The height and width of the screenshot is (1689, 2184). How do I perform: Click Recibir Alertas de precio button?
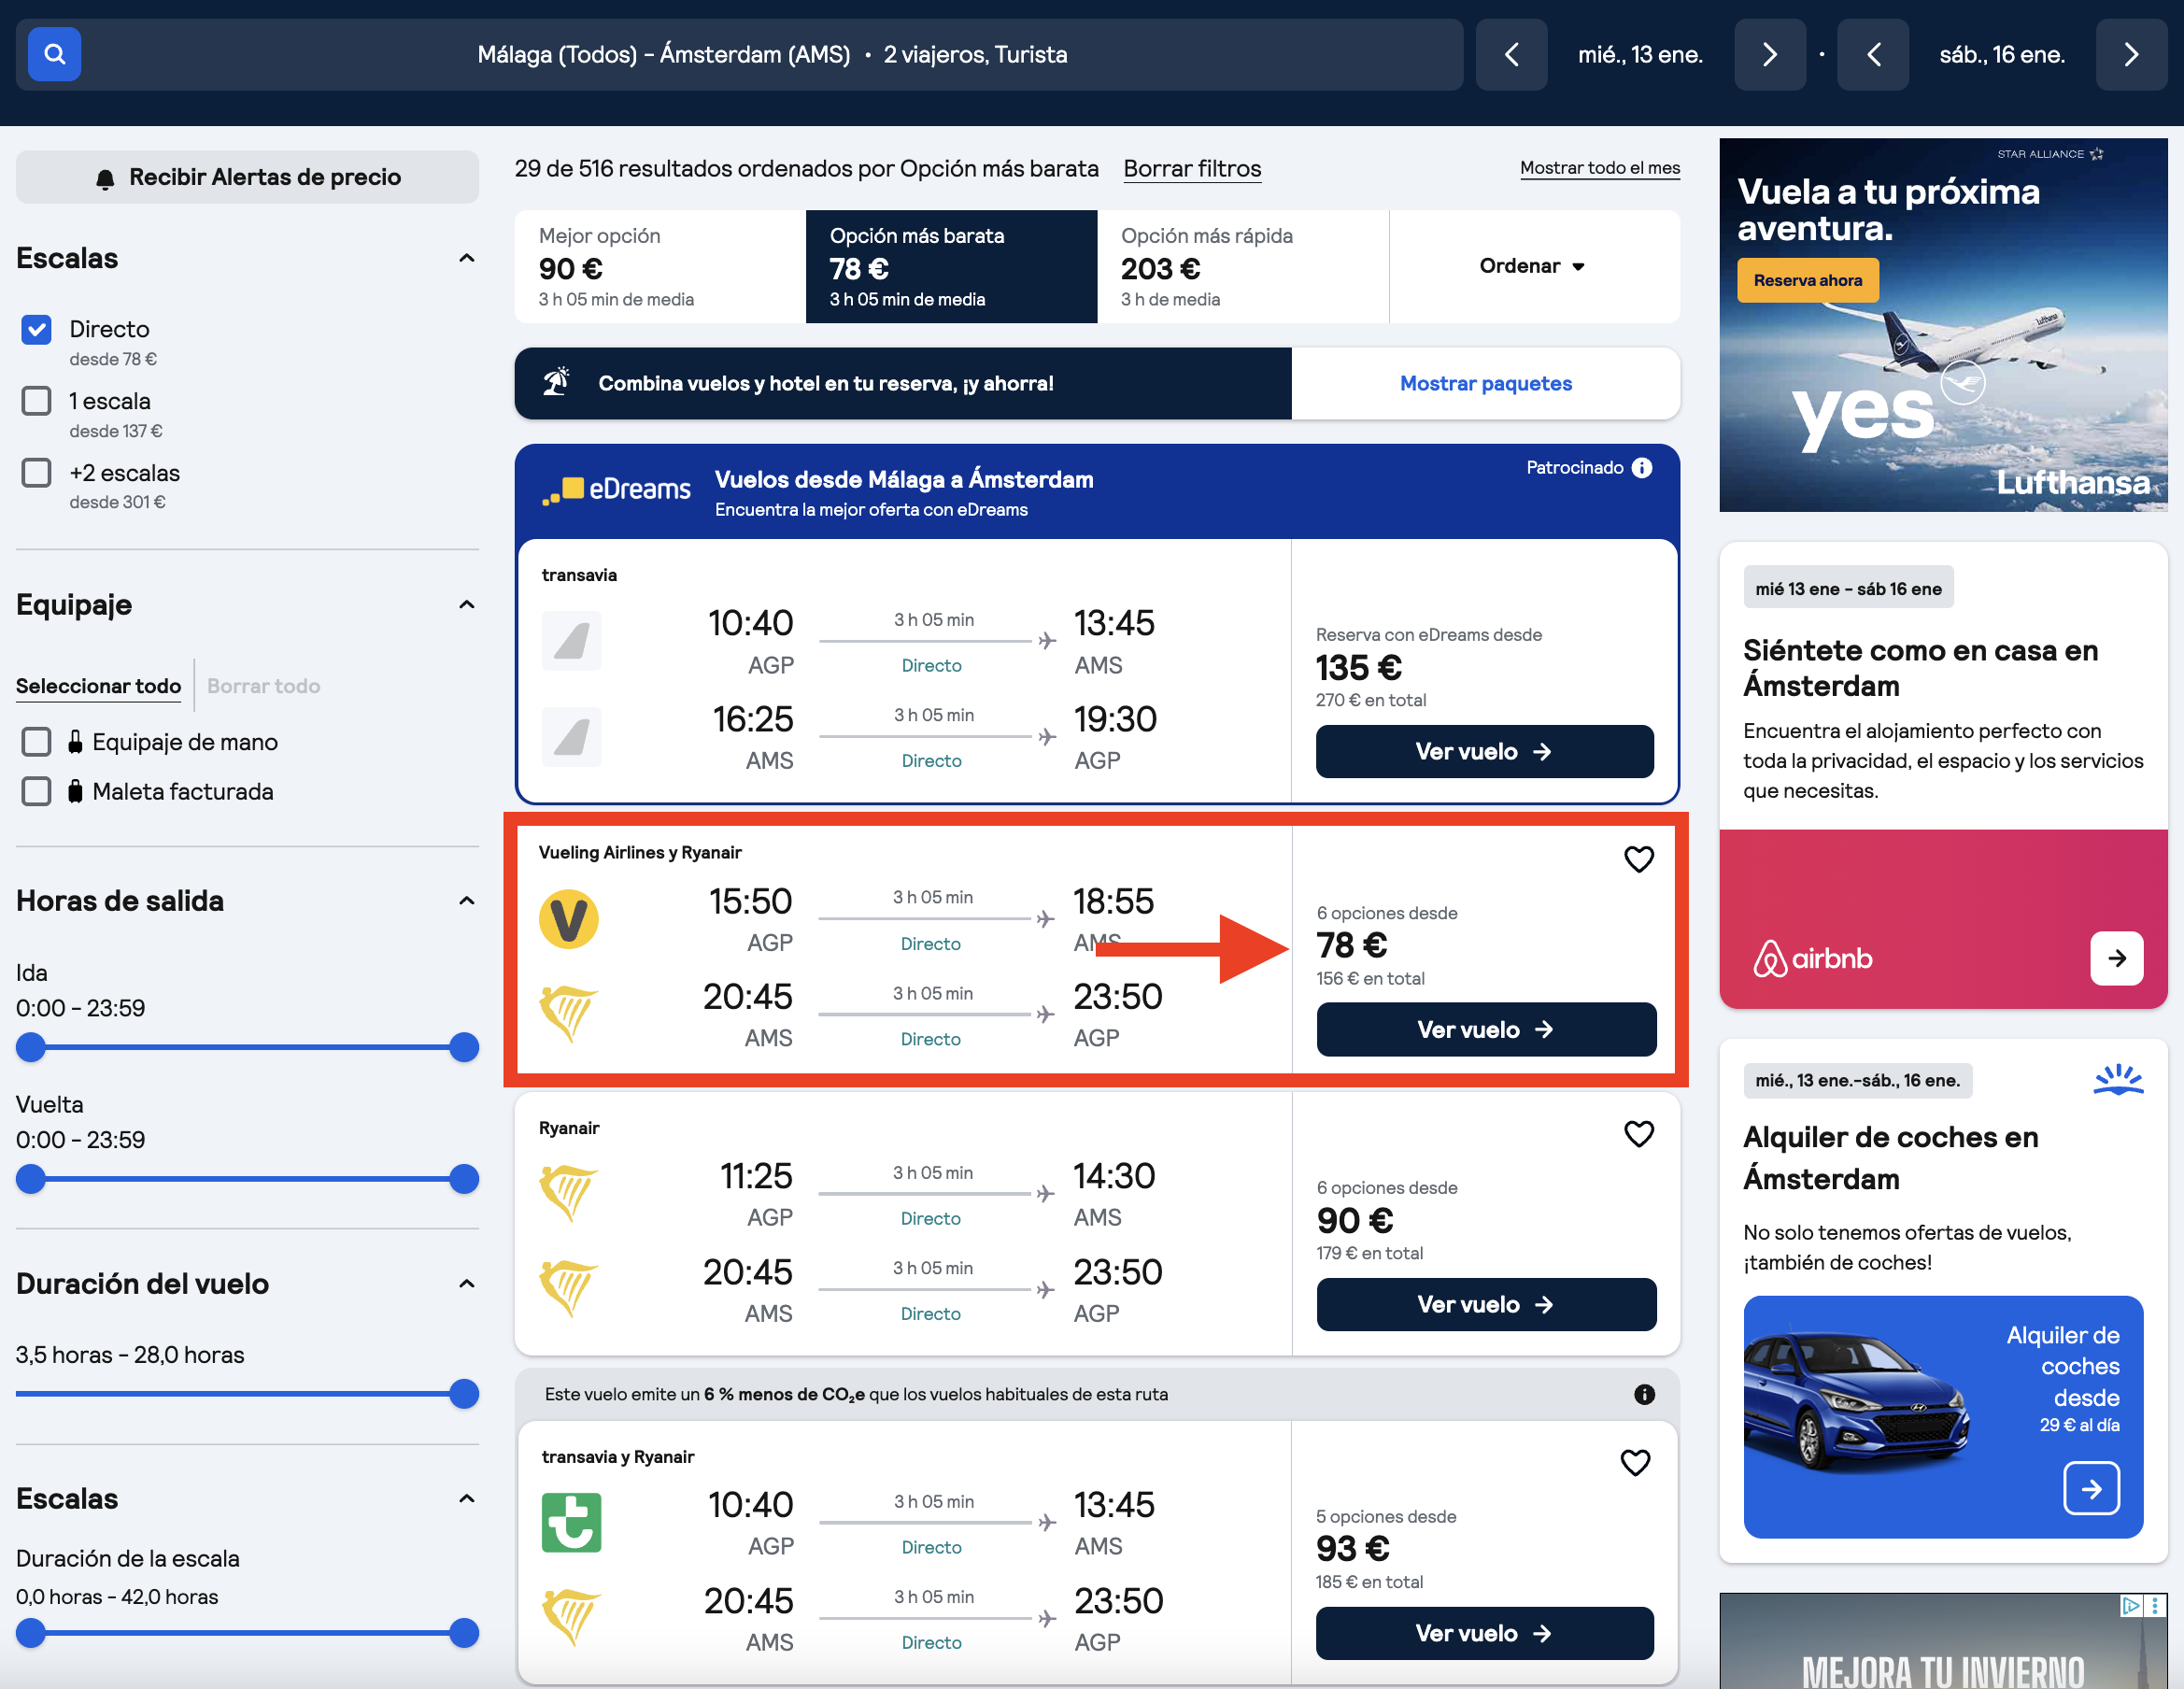point(247,177)
